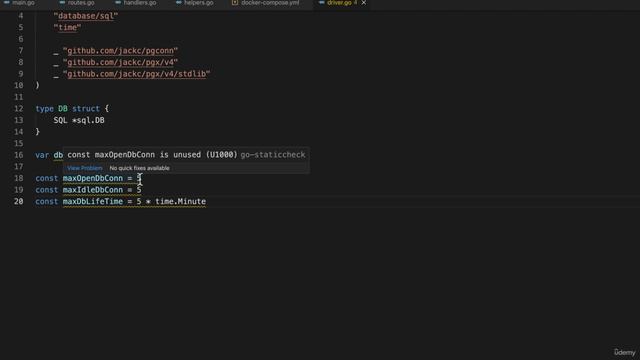640x360 pixels.
Task: Click the 'var' keyword on line 16
Action: [42, 155]
